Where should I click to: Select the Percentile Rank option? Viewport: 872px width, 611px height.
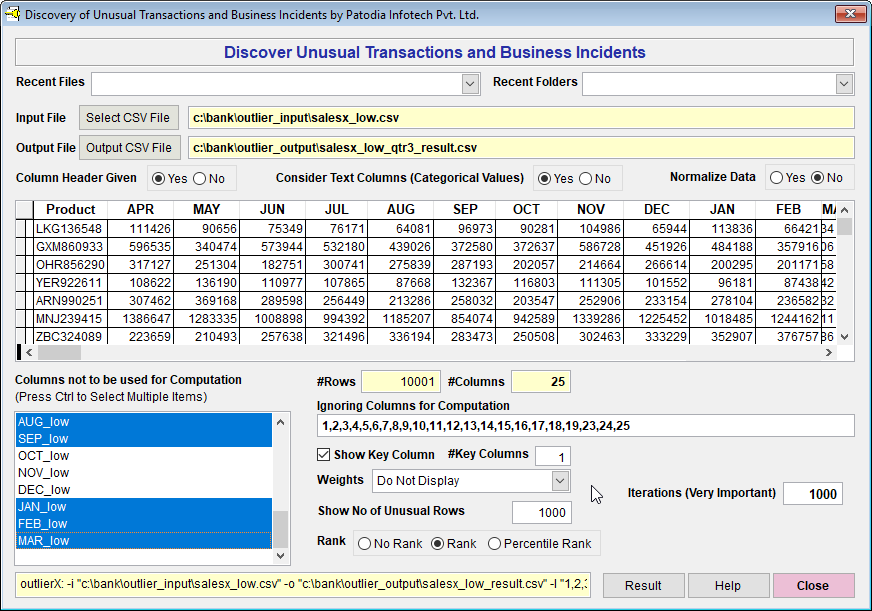click(x=495, y=544)
